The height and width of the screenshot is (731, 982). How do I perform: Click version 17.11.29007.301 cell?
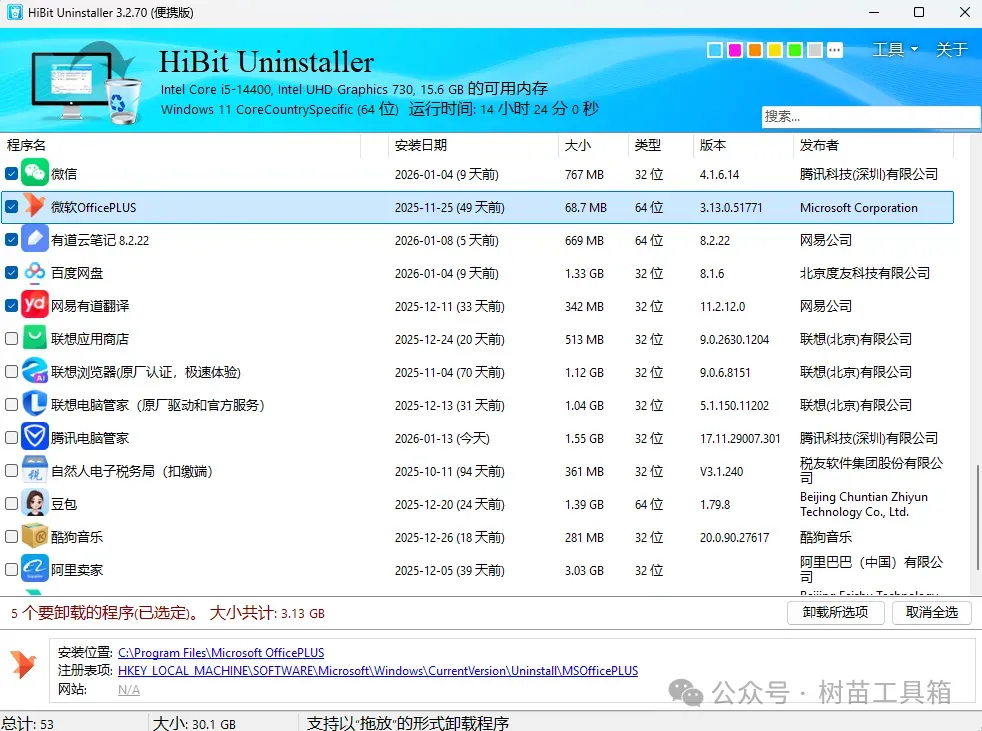740,438
